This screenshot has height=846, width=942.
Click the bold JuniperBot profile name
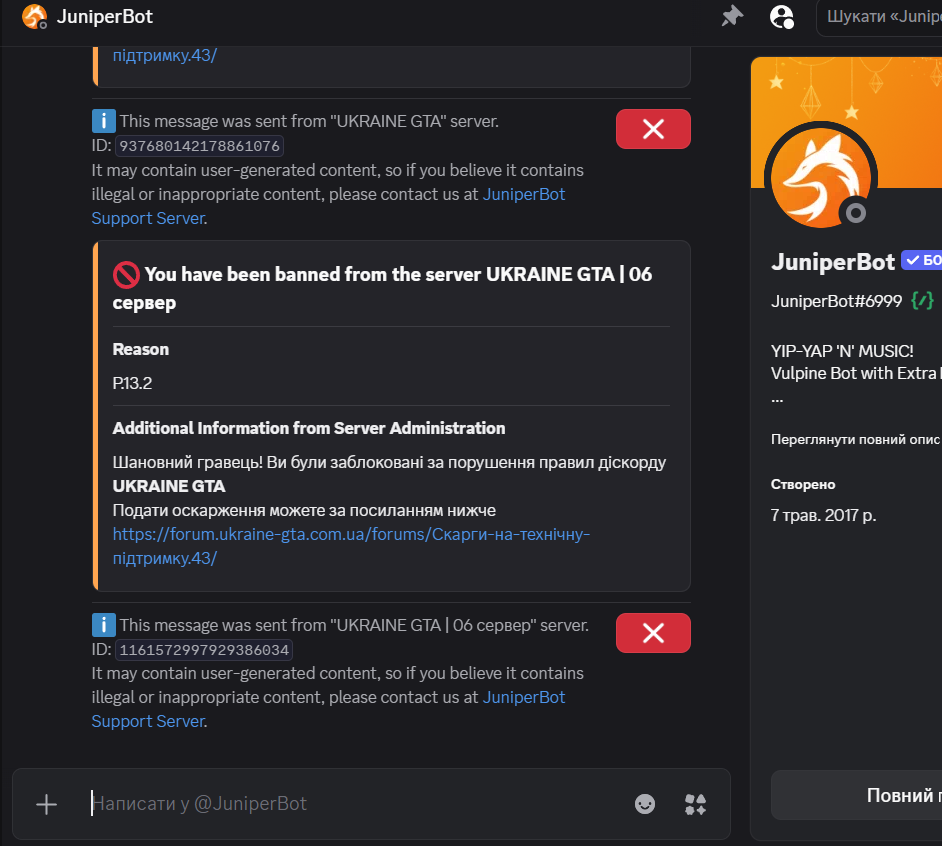tap(833, 262)
